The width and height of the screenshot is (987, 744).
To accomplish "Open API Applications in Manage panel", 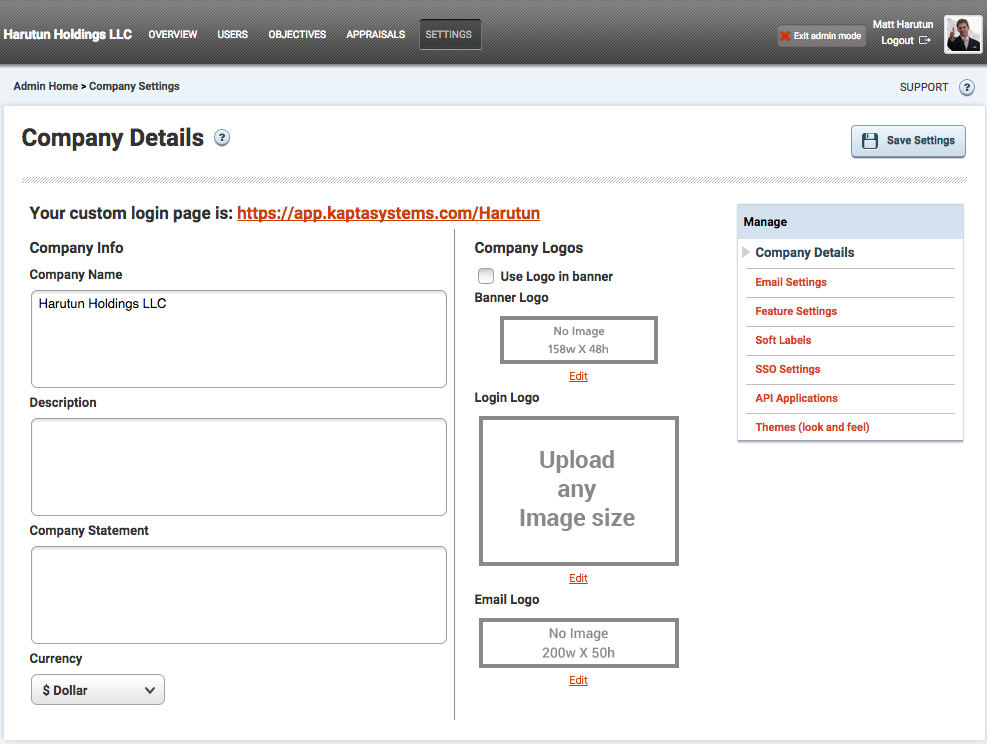I will click(x=796, y=398).
